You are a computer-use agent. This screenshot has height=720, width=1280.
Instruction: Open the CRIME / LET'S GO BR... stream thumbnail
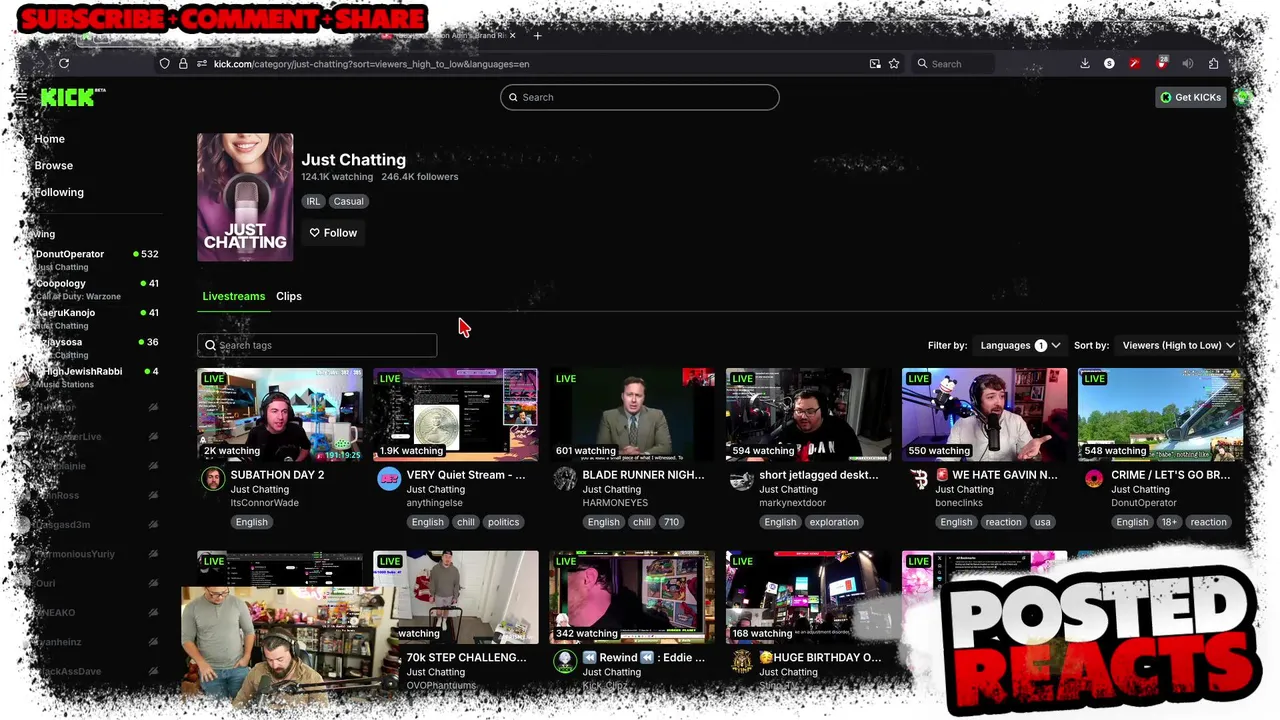[x=1160, y=415]
